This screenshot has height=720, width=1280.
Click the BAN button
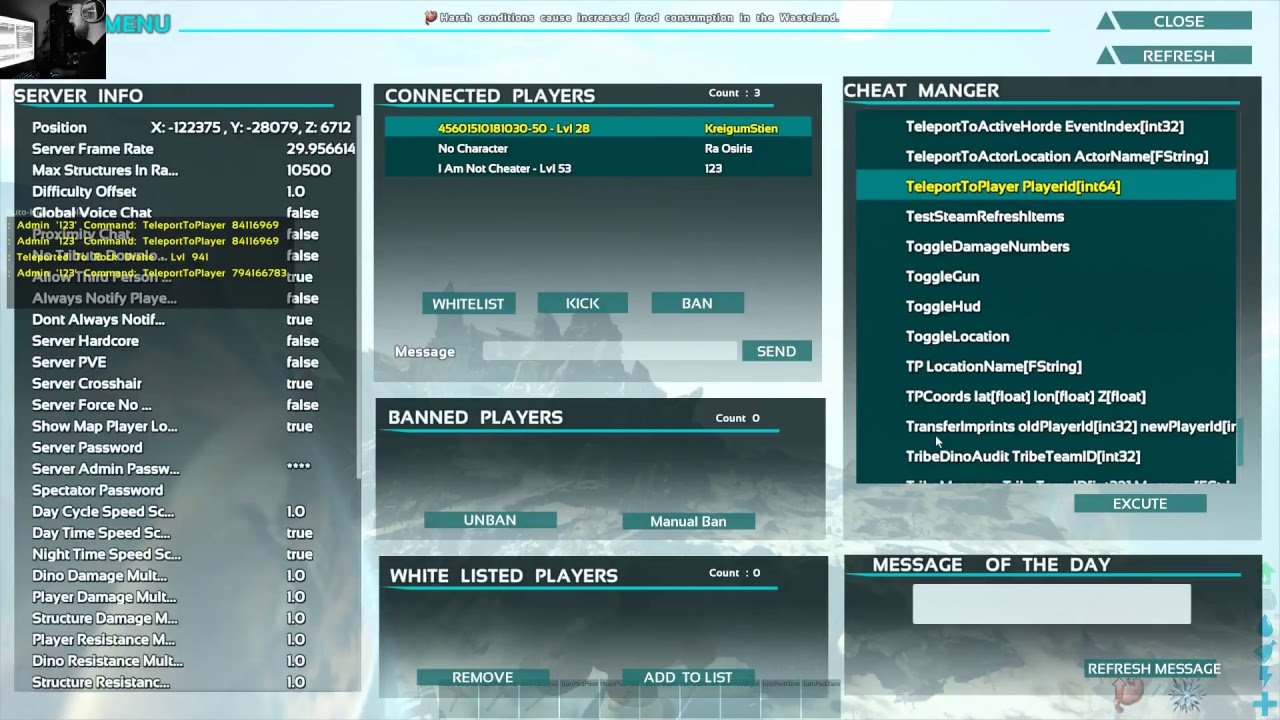point(697,303)
